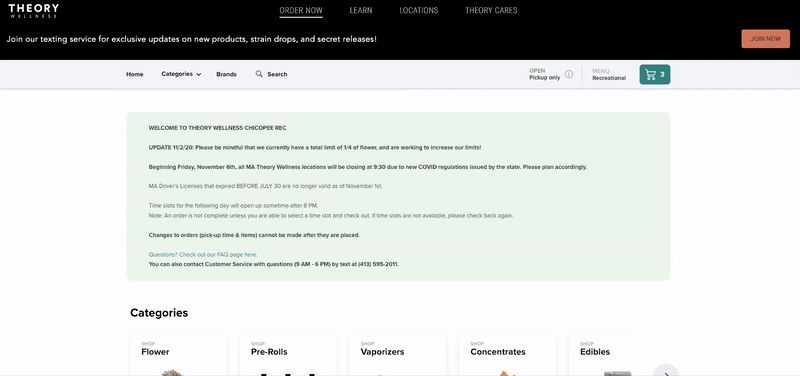Shop the Vaporizers category card

tap(398, 355)
